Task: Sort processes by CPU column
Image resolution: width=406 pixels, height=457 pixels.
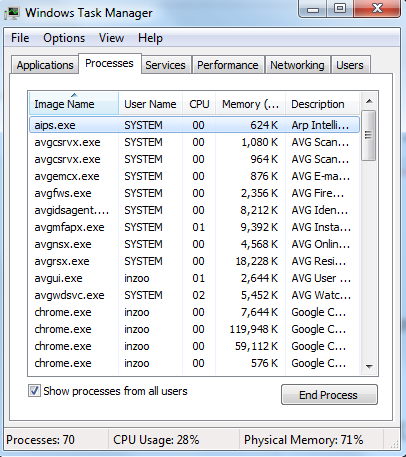Action: pos(199,104)
